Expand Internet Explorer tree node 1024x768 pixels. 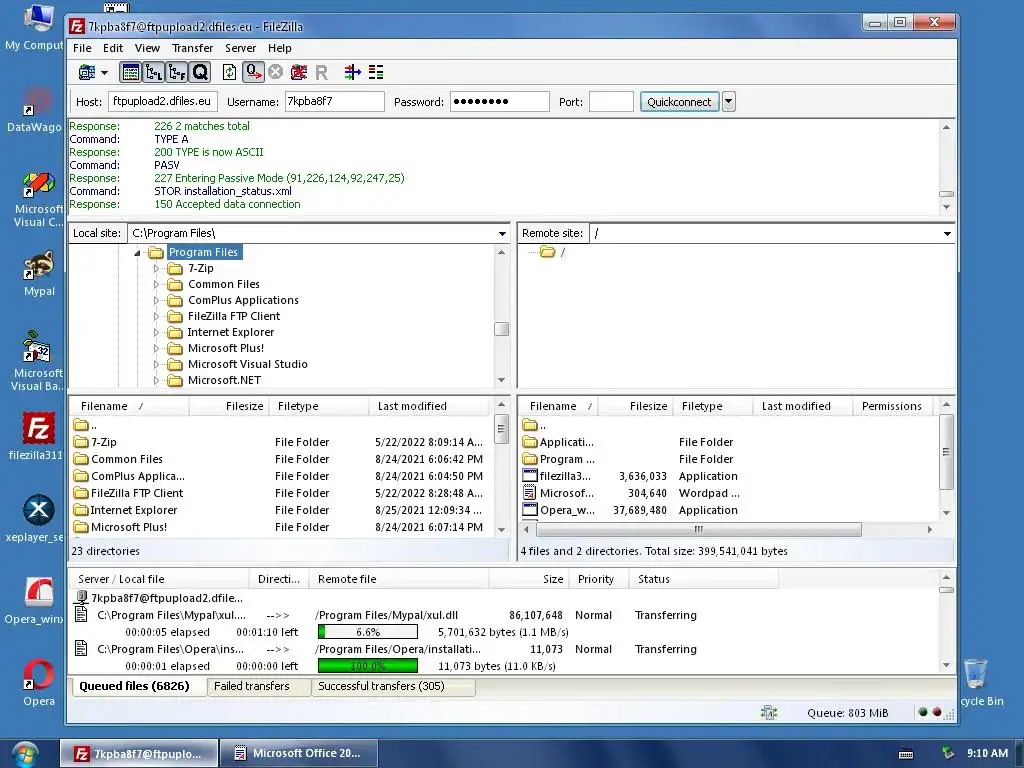click(x=155, y=332)
